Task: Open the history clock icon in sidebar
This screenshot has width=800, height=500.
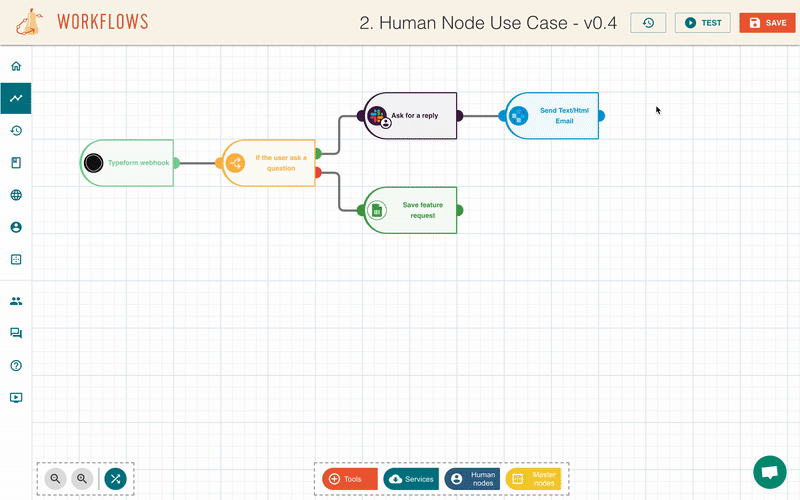Action: point(16,131)
